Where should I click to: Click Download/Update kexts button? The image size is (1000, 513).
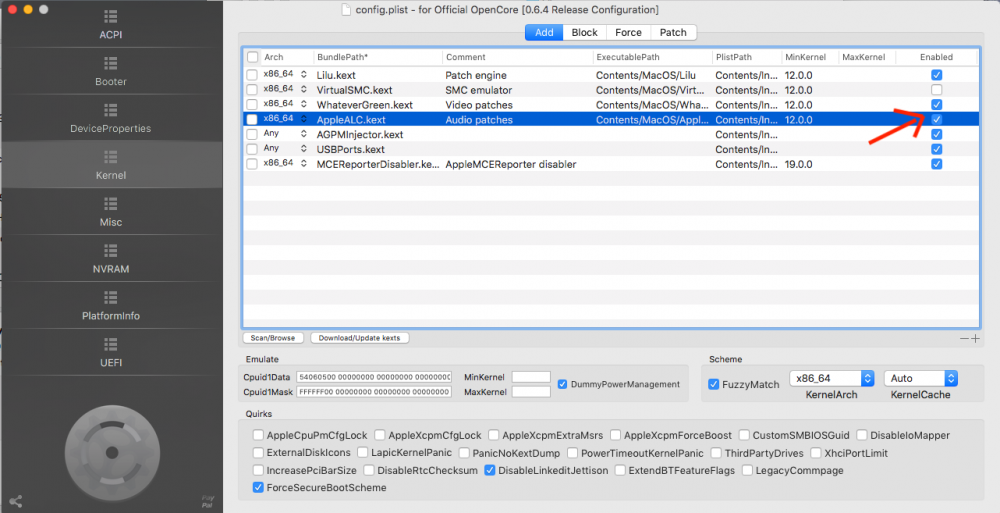point(360,338)
